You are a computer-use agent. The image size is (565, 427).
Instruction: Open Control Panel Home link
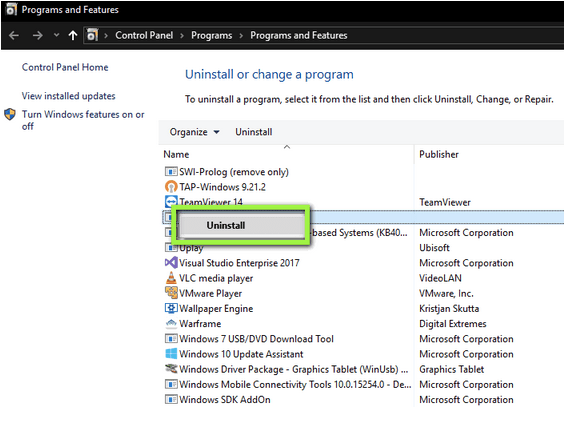pyautogui.click(x=65, y=67)
